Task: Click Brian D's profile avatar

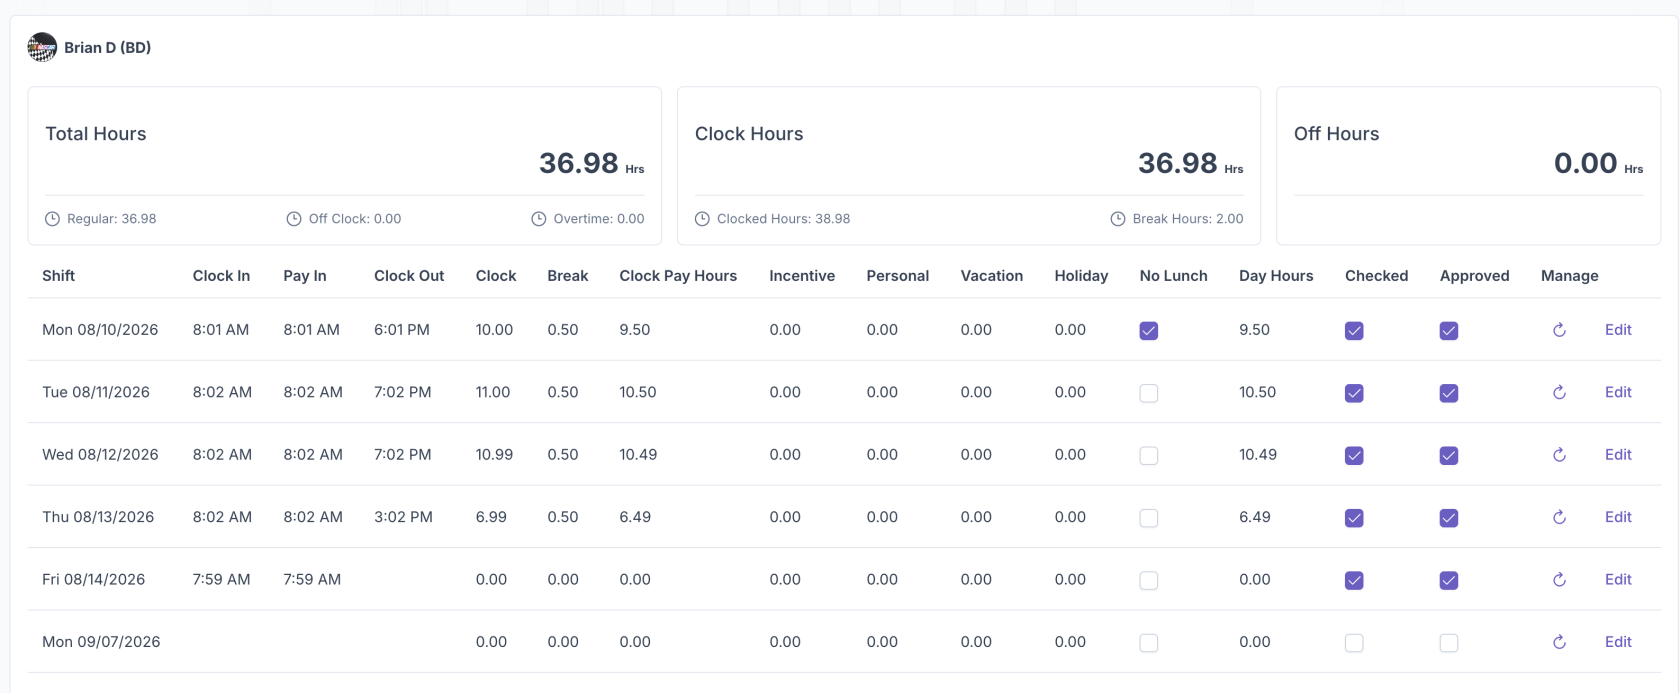Action: (x=42, y=47)
